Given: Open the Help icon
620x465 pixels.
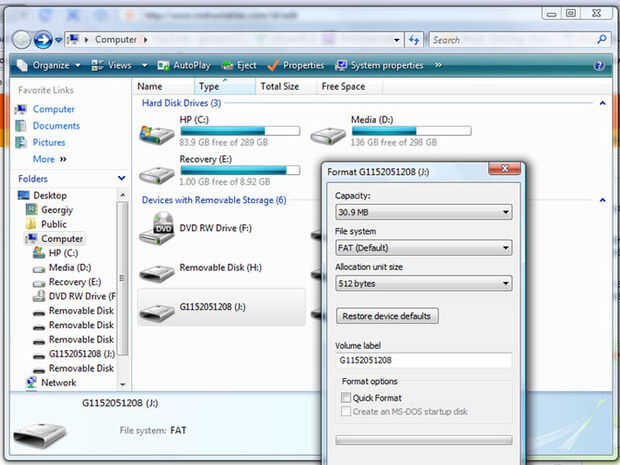Looking at the screenshot, I should click(x=599, y=65).
